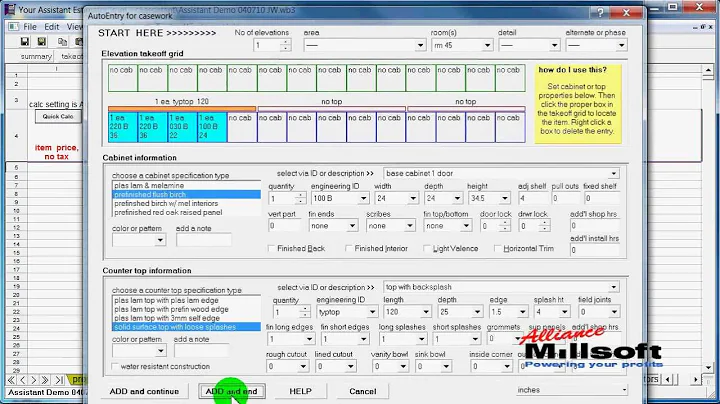Screen dimensions: 720x404
Task: Click next-sheet arrow at bottom left
Action: click(34, 380)
